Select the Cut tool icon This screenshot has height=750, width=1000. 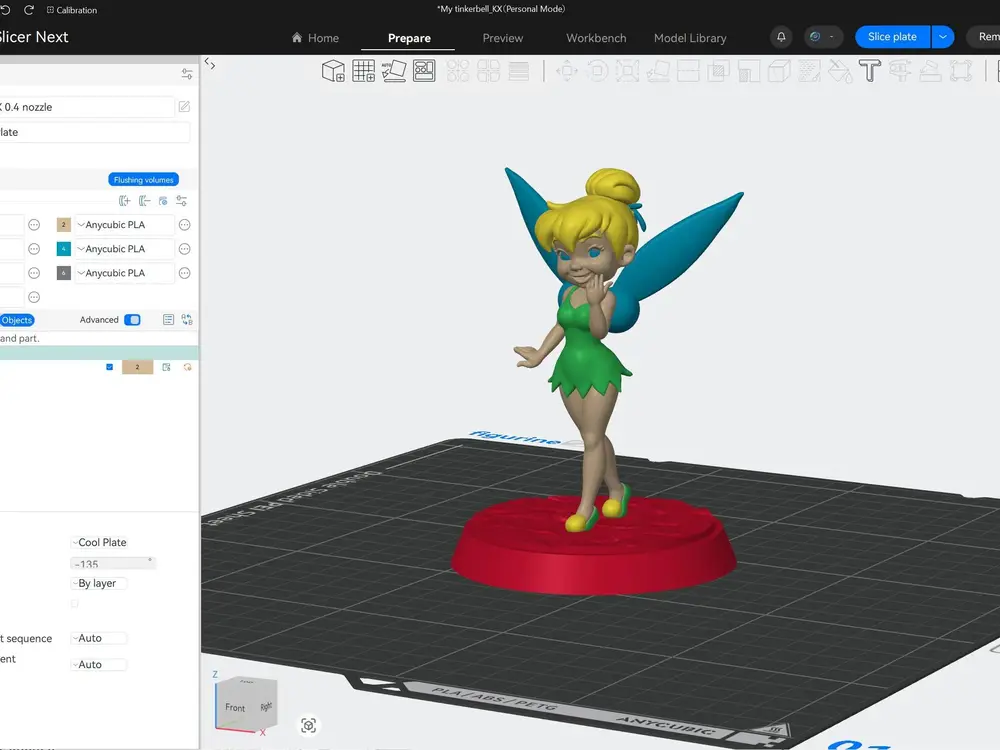pos(688,71)
